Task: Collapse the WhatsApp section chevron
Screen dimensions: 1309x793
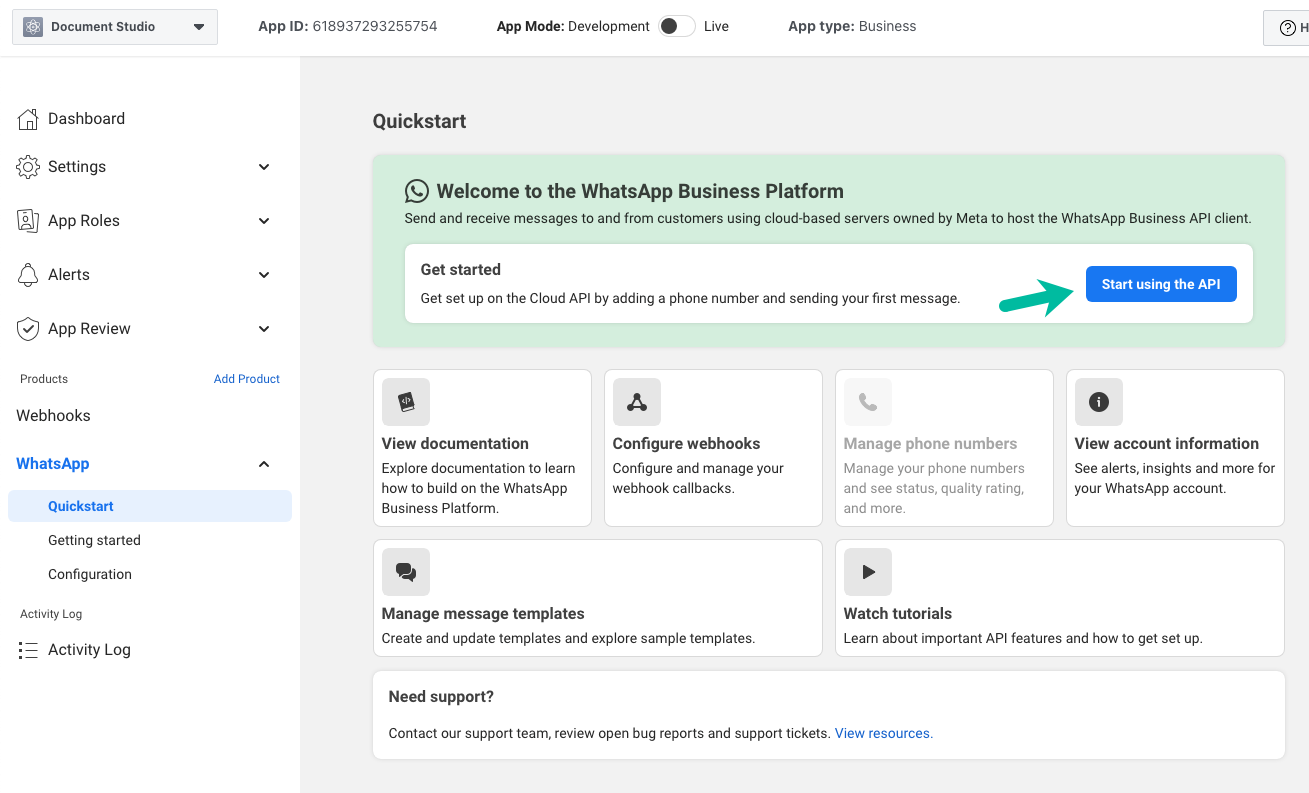Action: tap(264, 464)
